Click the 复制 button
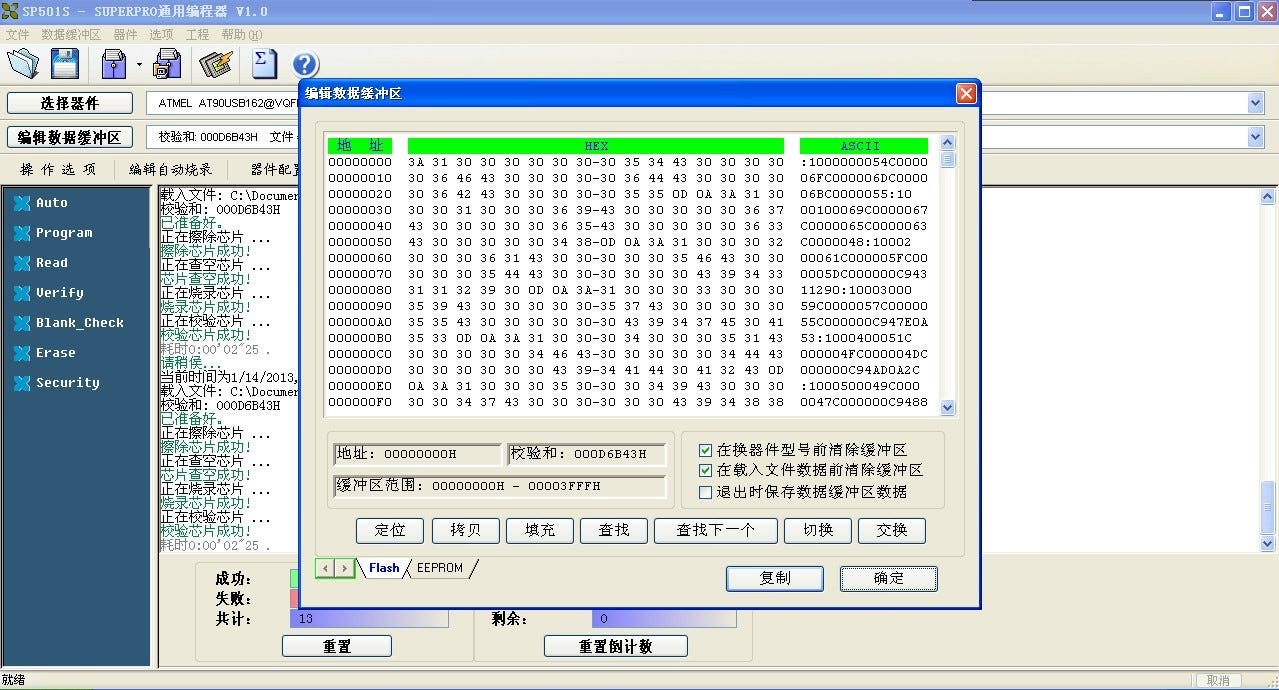1279x690 pixels. tap(775, 578)
